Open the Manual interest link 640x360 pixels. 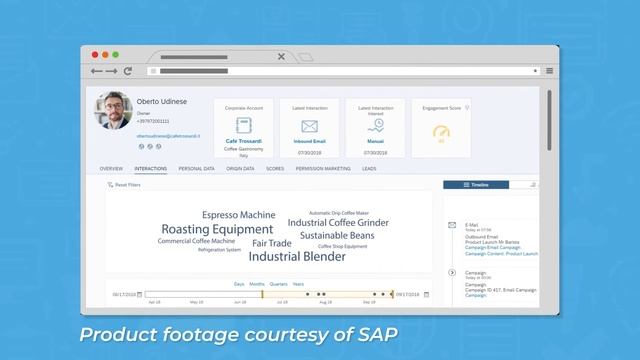[376, 141]
